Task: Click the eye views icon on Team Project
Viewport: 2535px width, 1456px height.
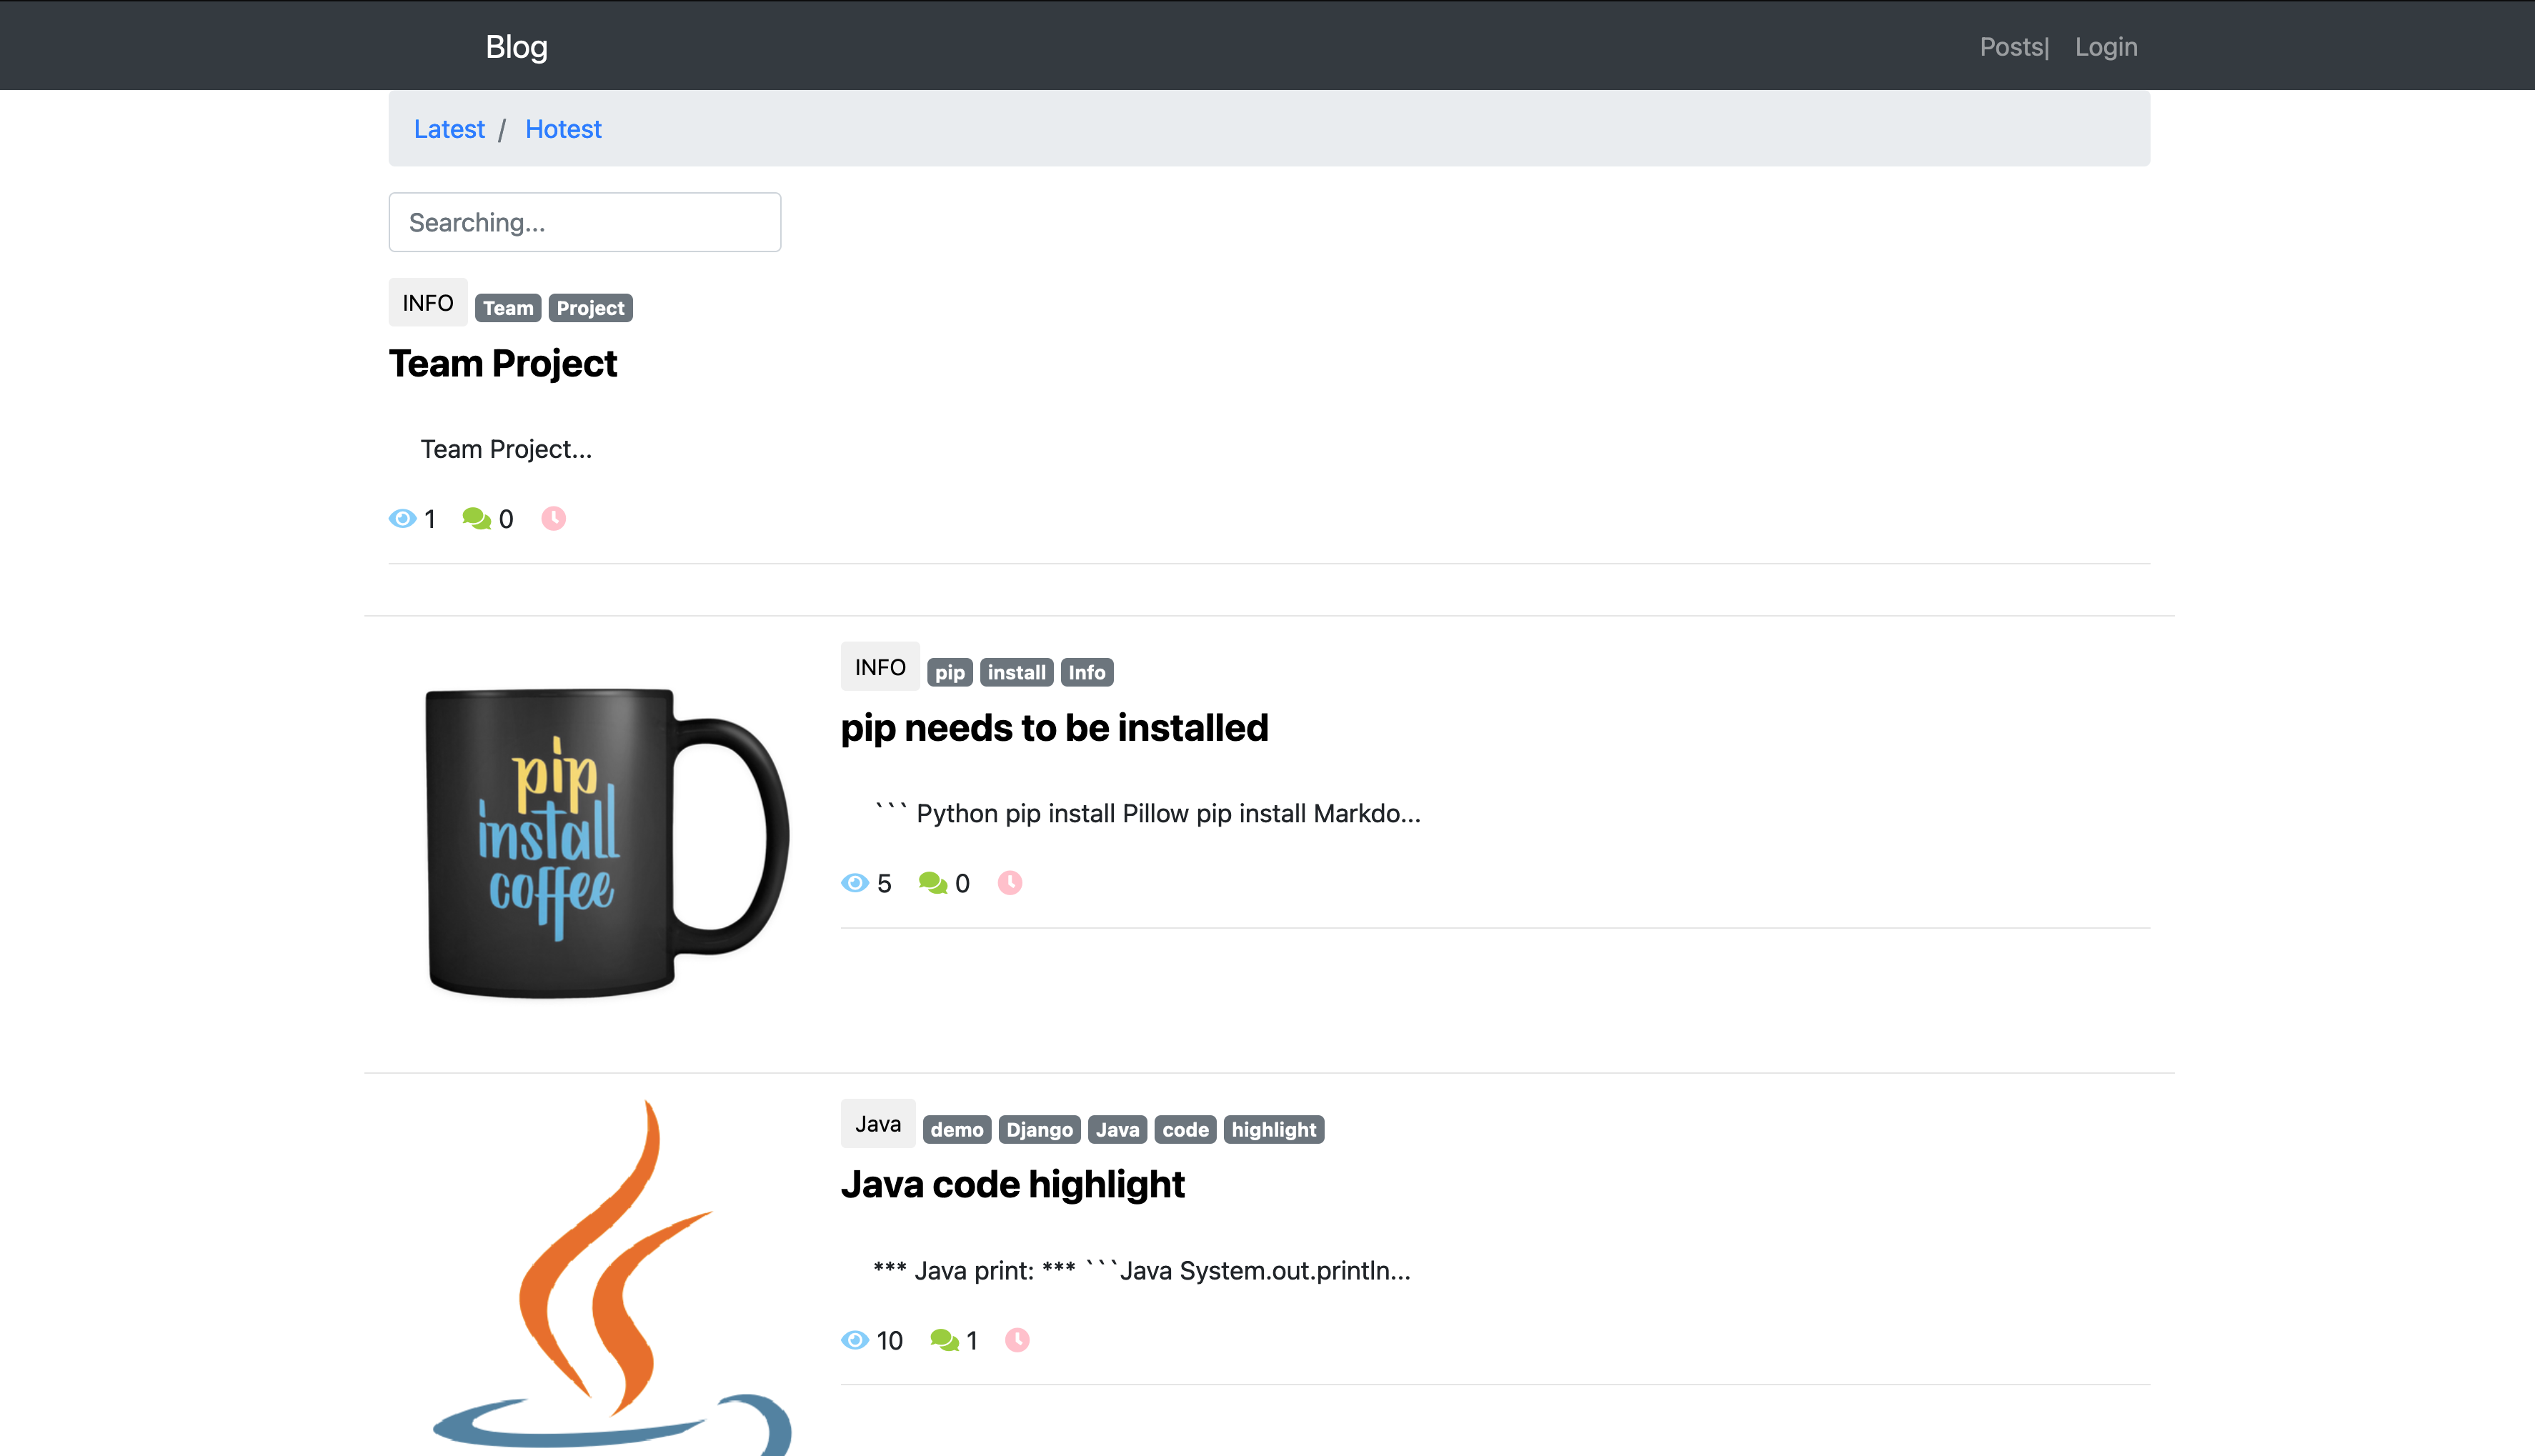Action: pos(402,518)
